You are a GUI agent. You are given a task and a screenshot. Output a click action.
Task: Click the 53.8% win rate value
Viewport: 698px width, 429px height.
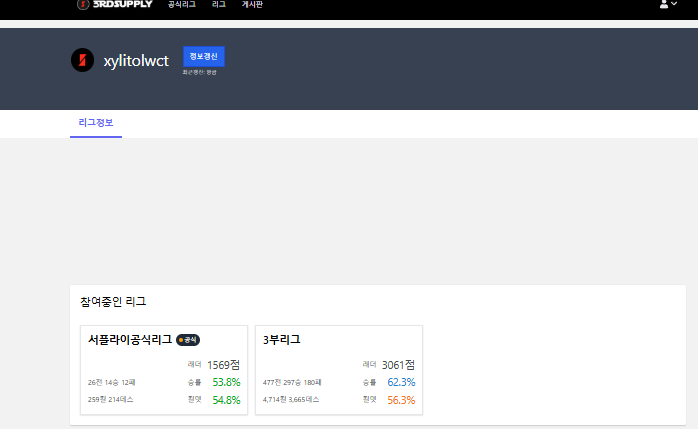[226, 382]
